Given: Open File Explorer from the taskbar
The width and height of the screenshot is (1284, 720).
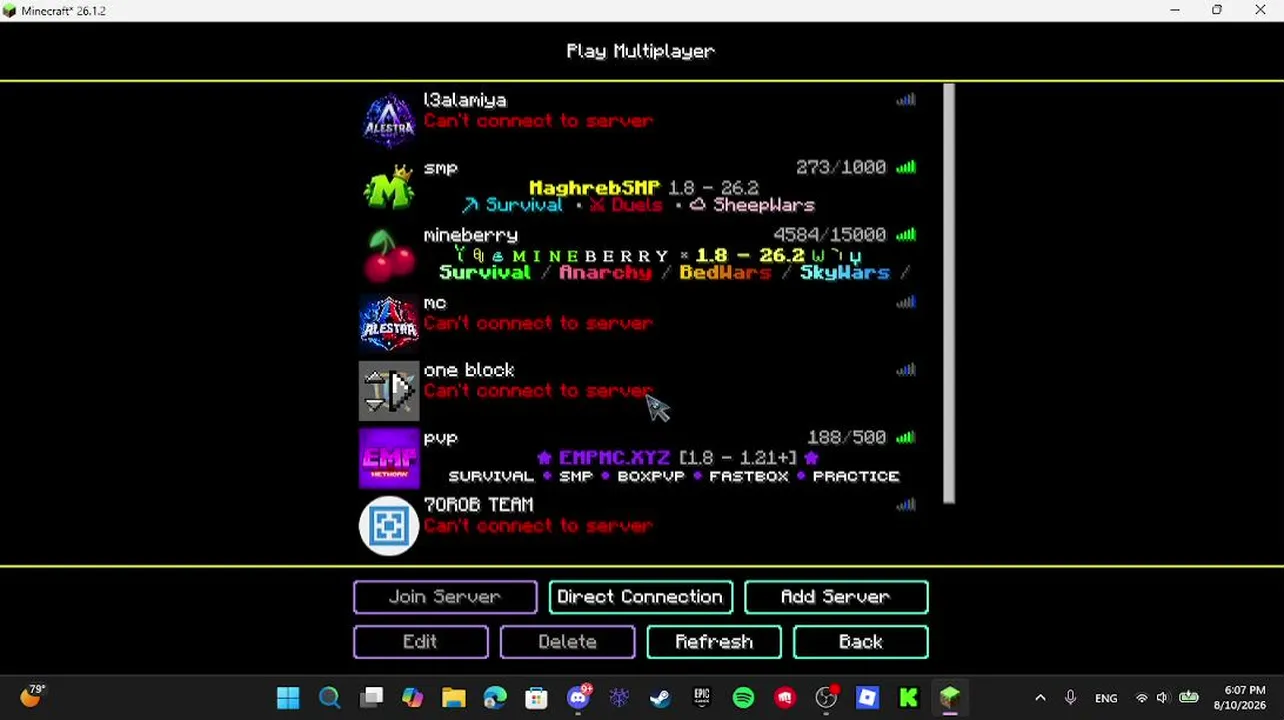Looking at the screenshot, I should 454,697.
